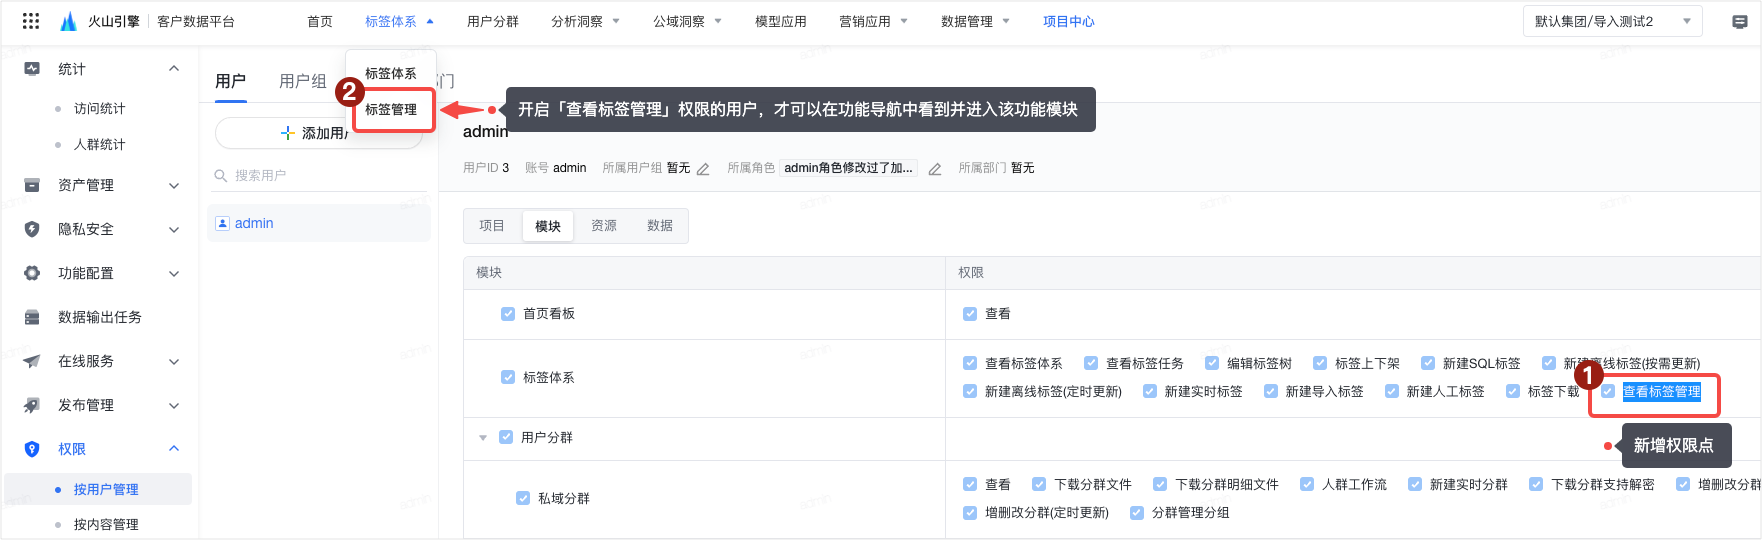Click the 搜索用户 search field
Viewport: 1762px width, 540px height.
[x=320, y=176]
